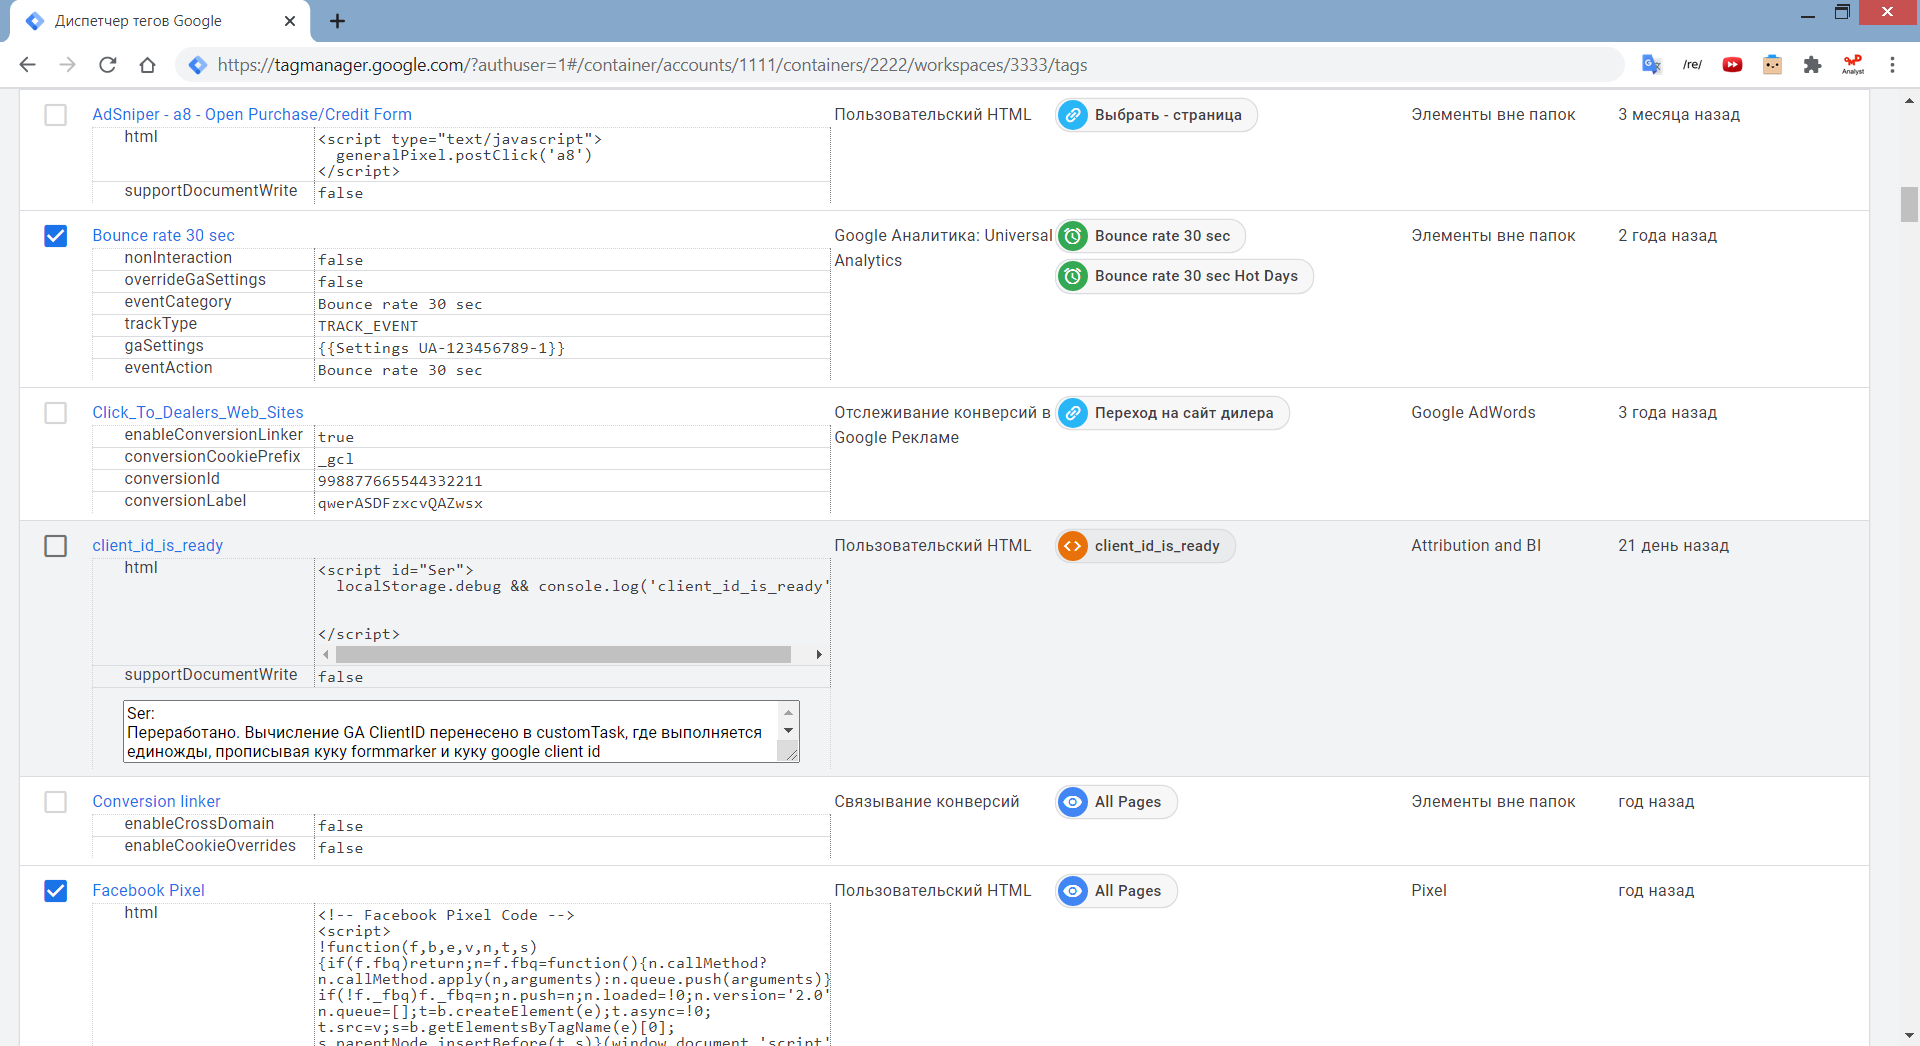Click the {{Settings UA-123456789-1}} value
This screenshot has height=1046, width=1920.
[x=441, y=348]
